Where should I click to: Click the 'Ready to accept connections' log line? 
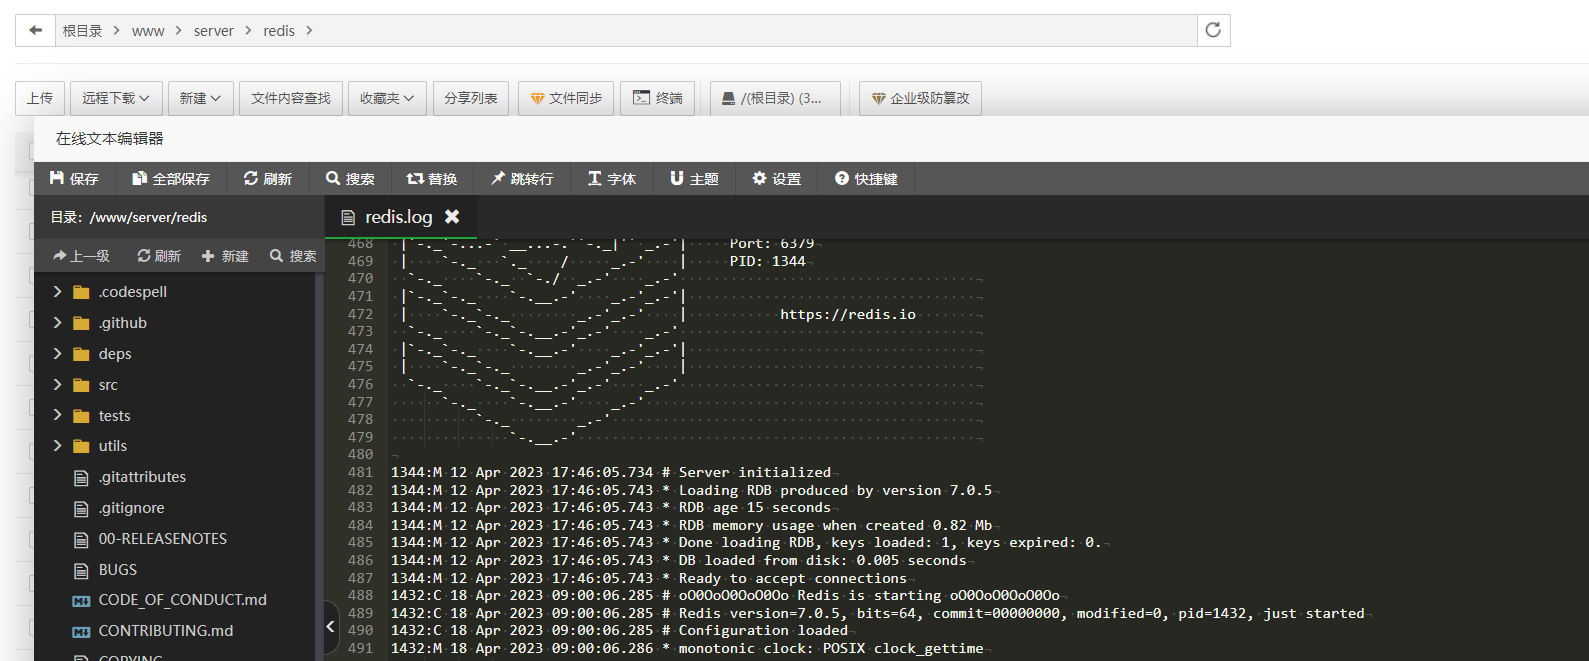click(649, 578)
